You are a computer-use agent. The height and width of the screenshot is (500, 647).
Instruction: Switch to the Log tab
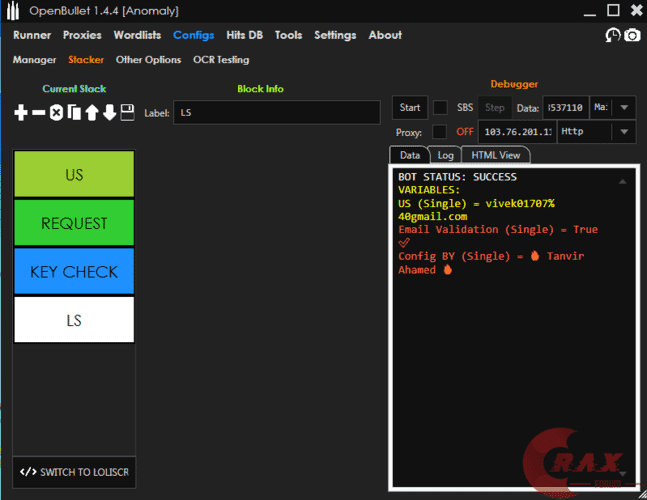coord(445,155)
